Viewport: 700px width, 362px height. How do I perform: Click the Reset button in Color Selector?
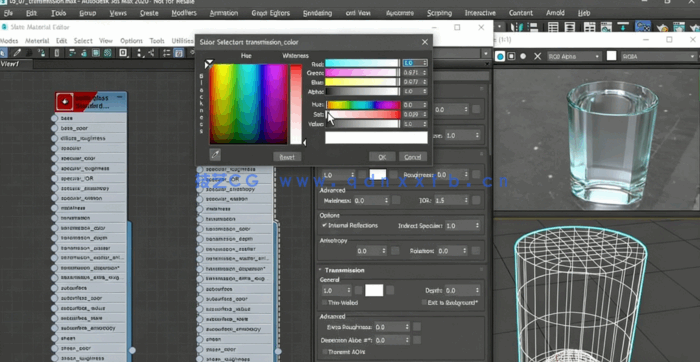click(287, 157)
